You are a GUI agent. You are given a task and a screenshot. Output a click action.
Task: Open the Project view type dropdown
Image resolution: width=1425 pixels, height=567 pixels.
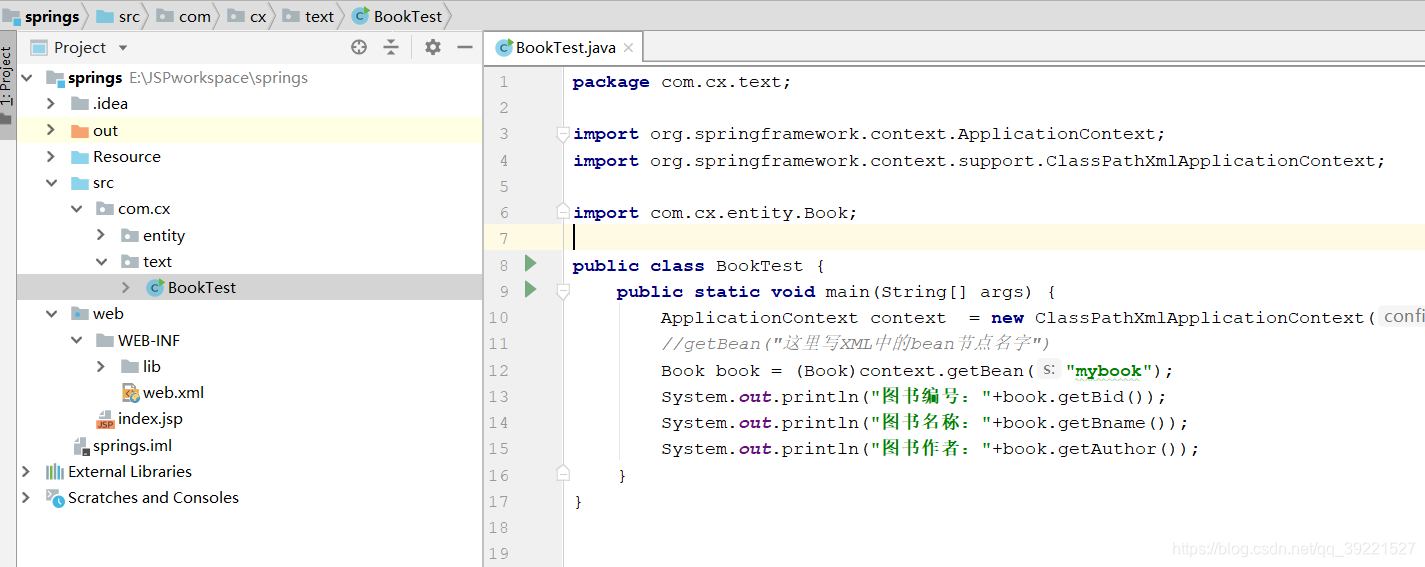pos(123,48)
